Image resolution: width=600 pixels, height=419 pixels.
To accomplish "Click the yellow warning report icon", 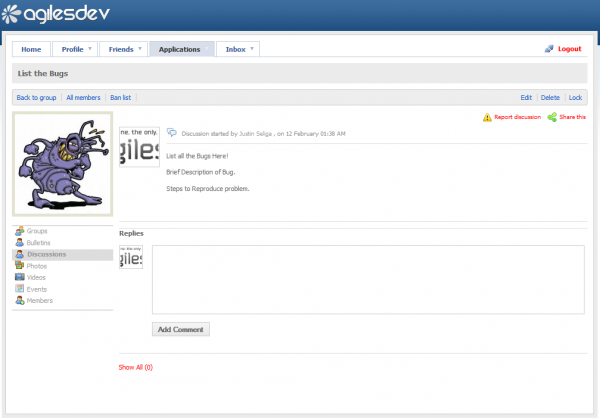I will click(487, 117).
